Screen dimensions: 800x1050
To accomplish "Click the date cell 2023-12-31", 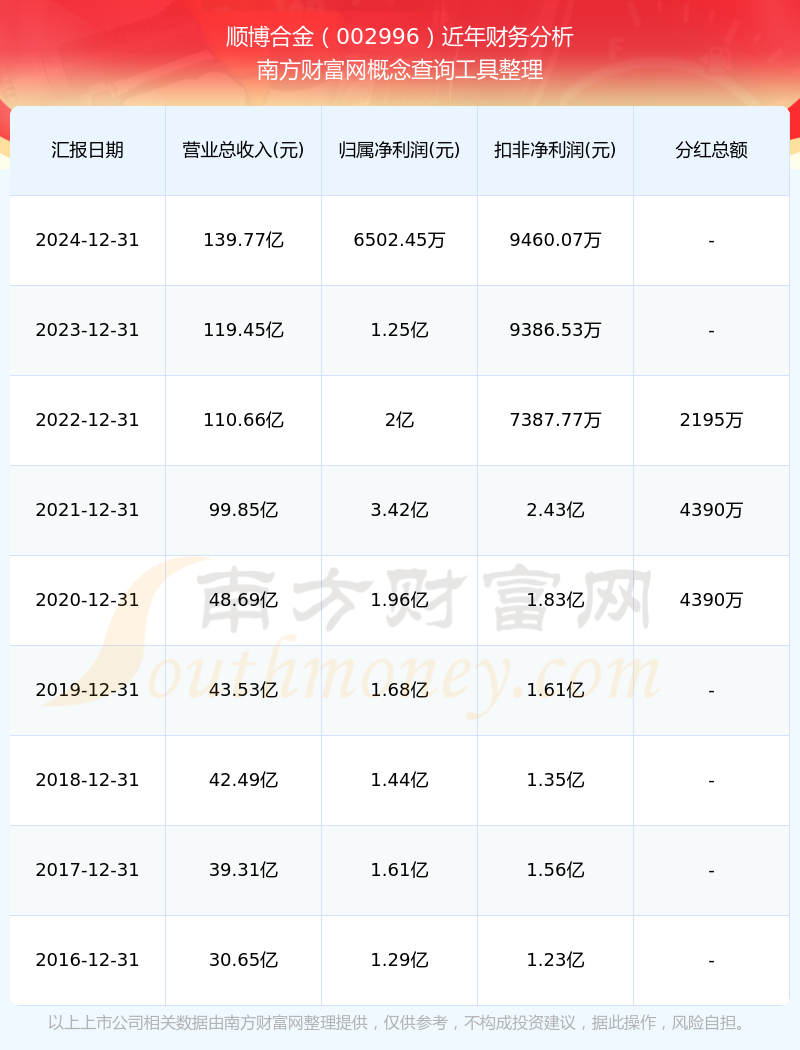I will pyautogui.click(x=88, y=330).
